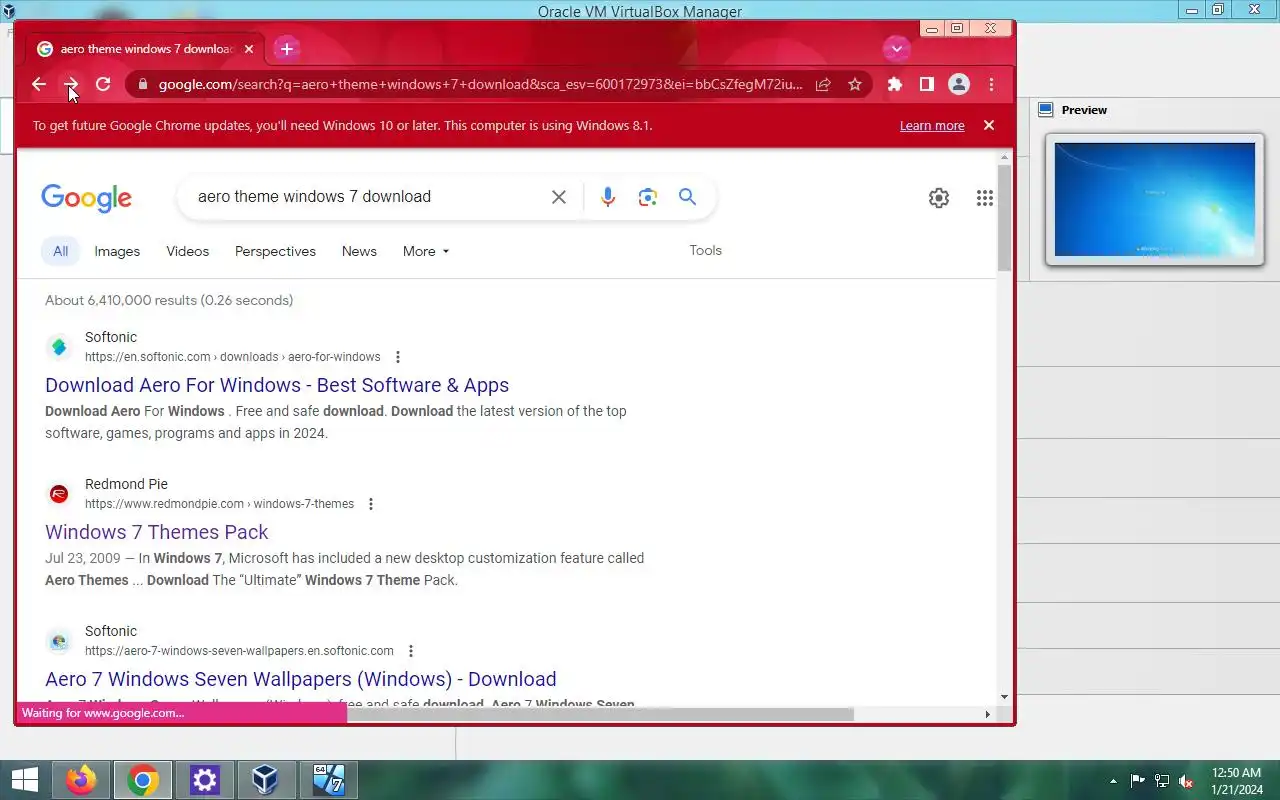The width and height of the screenshot is (1280, 800).
Task: Open the taskbar clock 12:50 AM
Action: [1236, 781]
